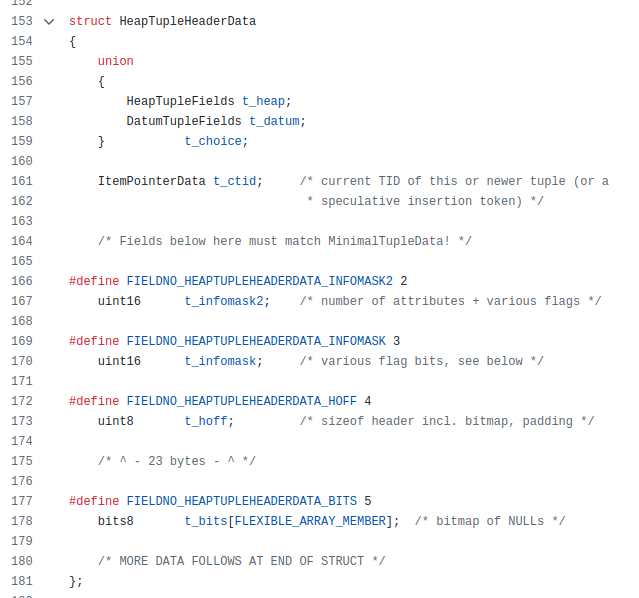
Task: Click the t_ctid field name
Action: click(x=234, y=181)
